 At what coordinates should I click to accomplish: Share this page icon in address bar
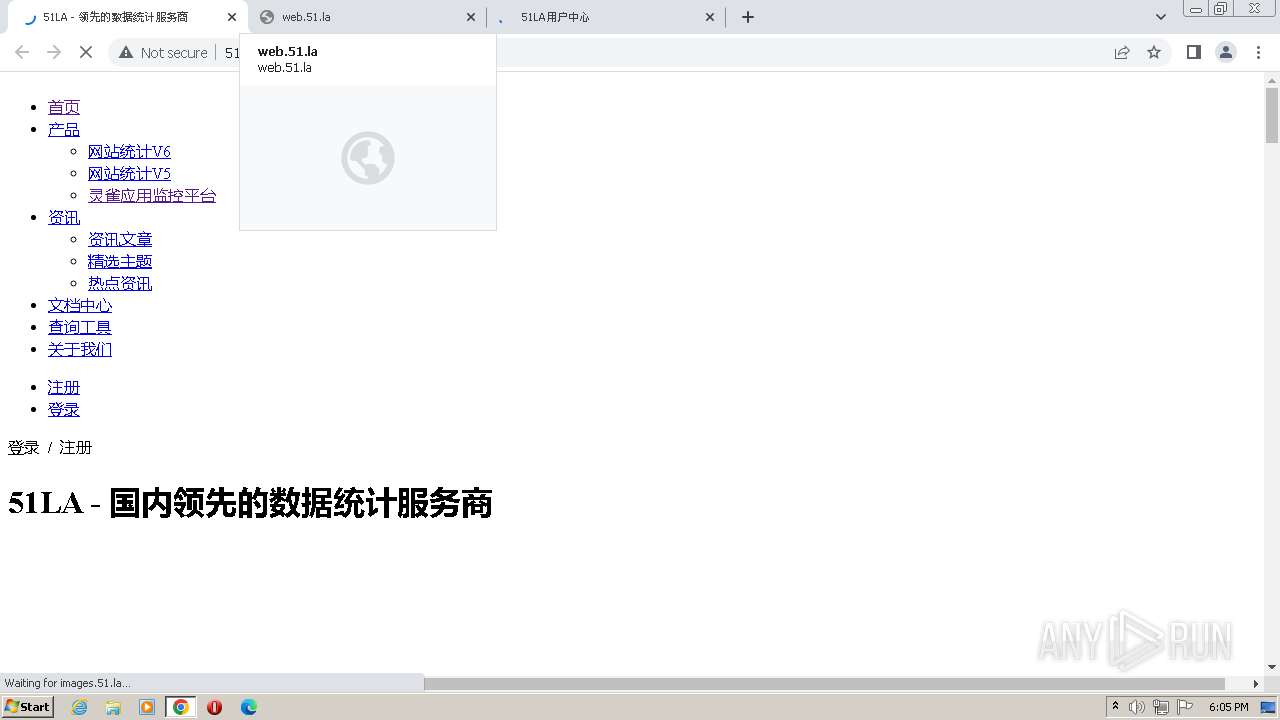tap(1122, 52)
